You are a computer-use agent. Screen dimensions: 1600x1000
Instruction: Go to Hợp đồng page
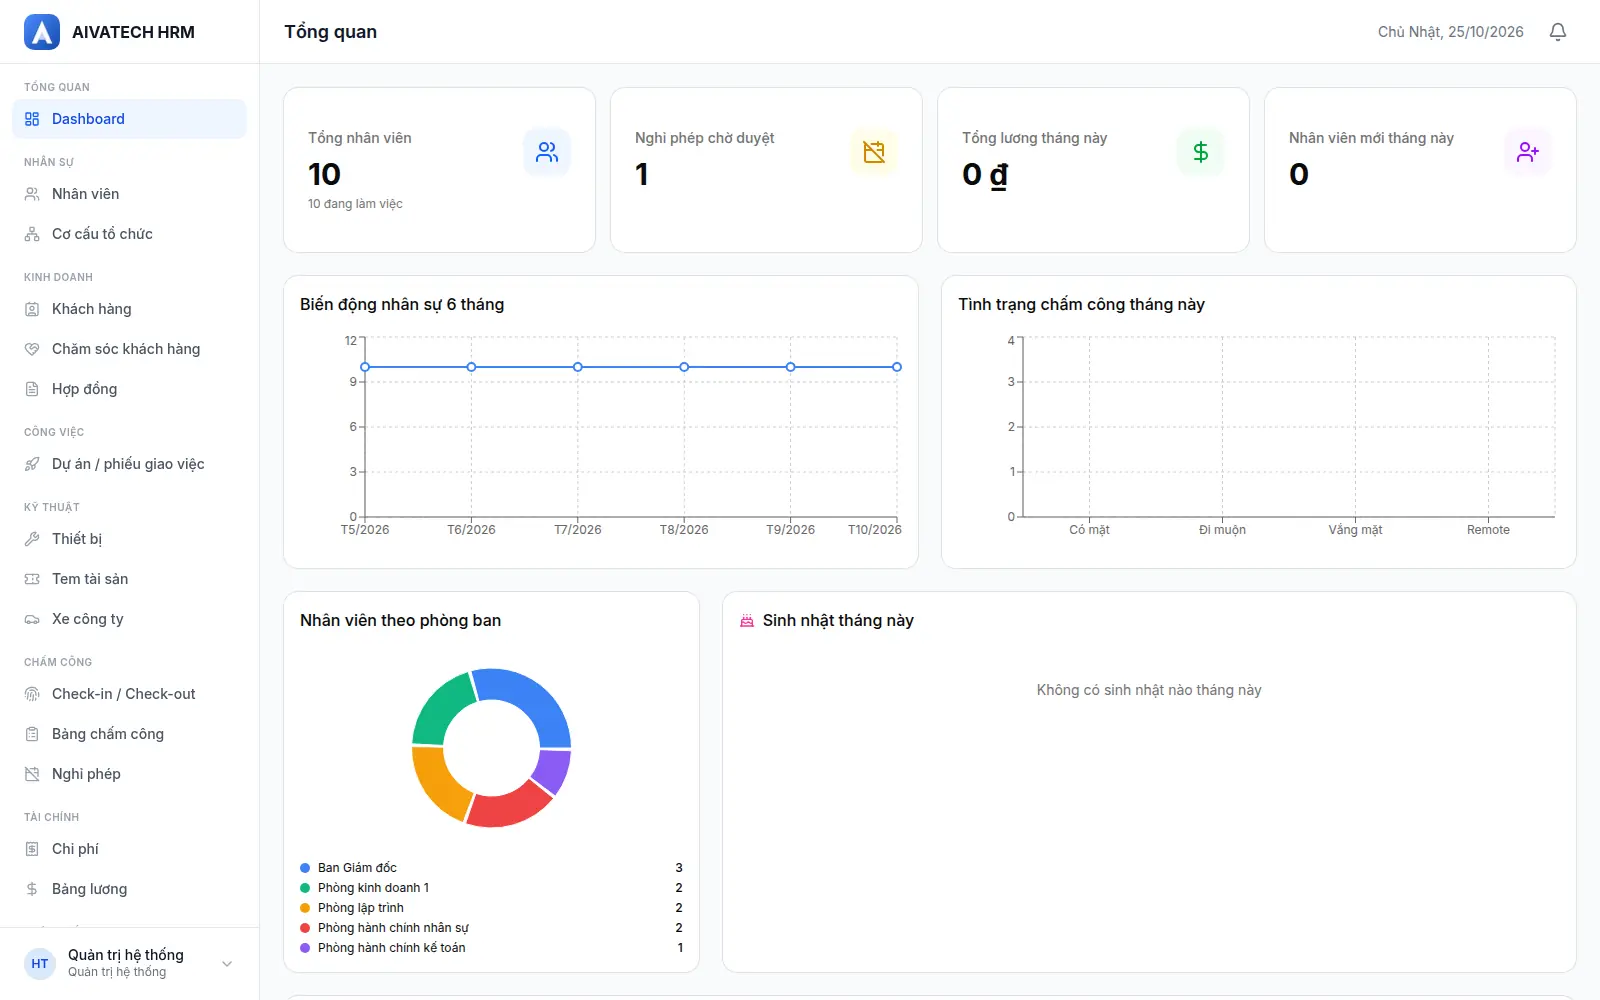(129, 389)
